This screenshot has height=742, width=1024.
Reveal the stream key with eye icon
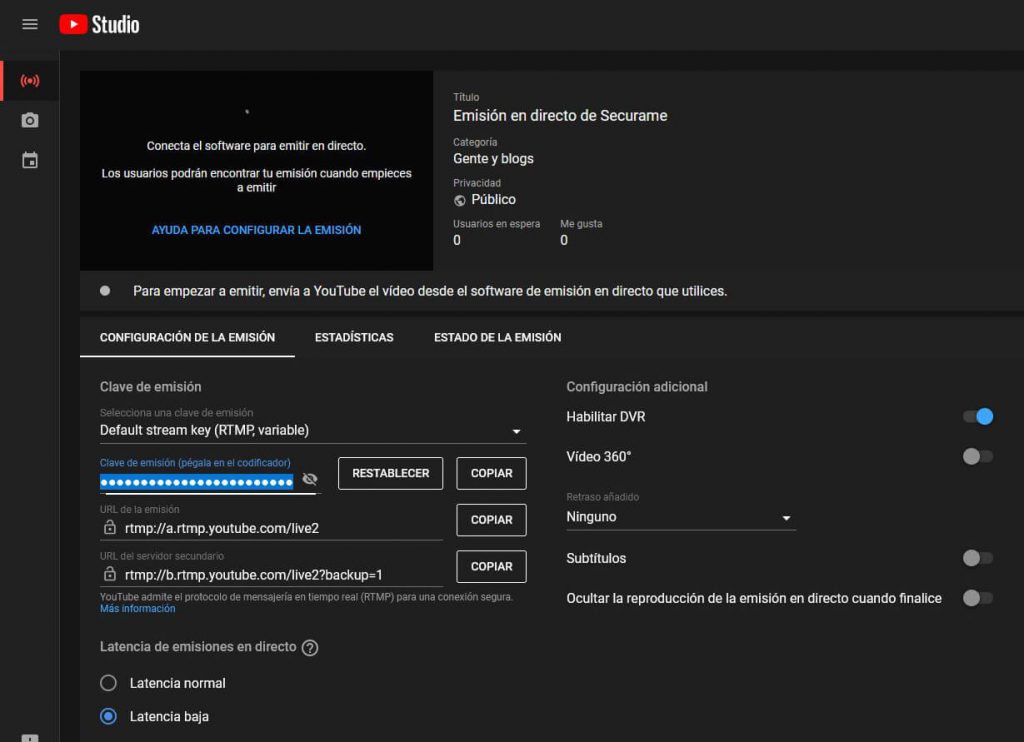310,479
